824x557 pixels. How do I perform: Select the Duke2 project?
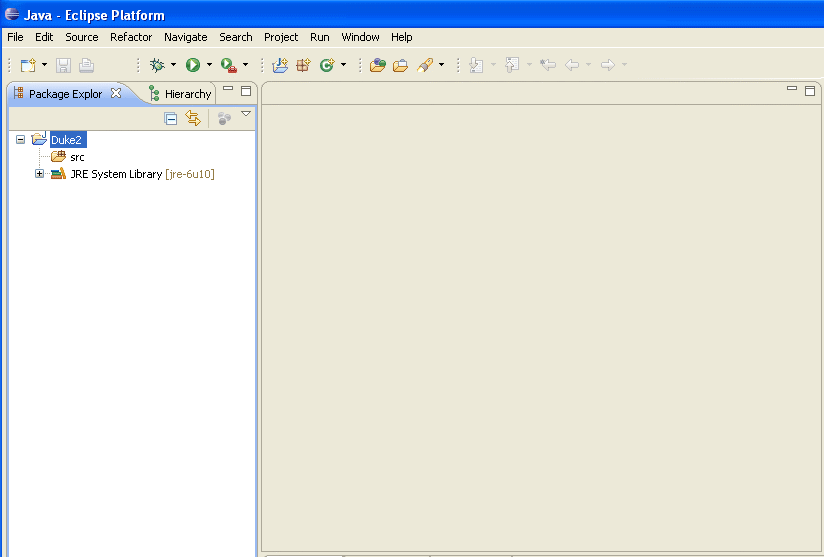pyautogui.click(x=67, y=140)
